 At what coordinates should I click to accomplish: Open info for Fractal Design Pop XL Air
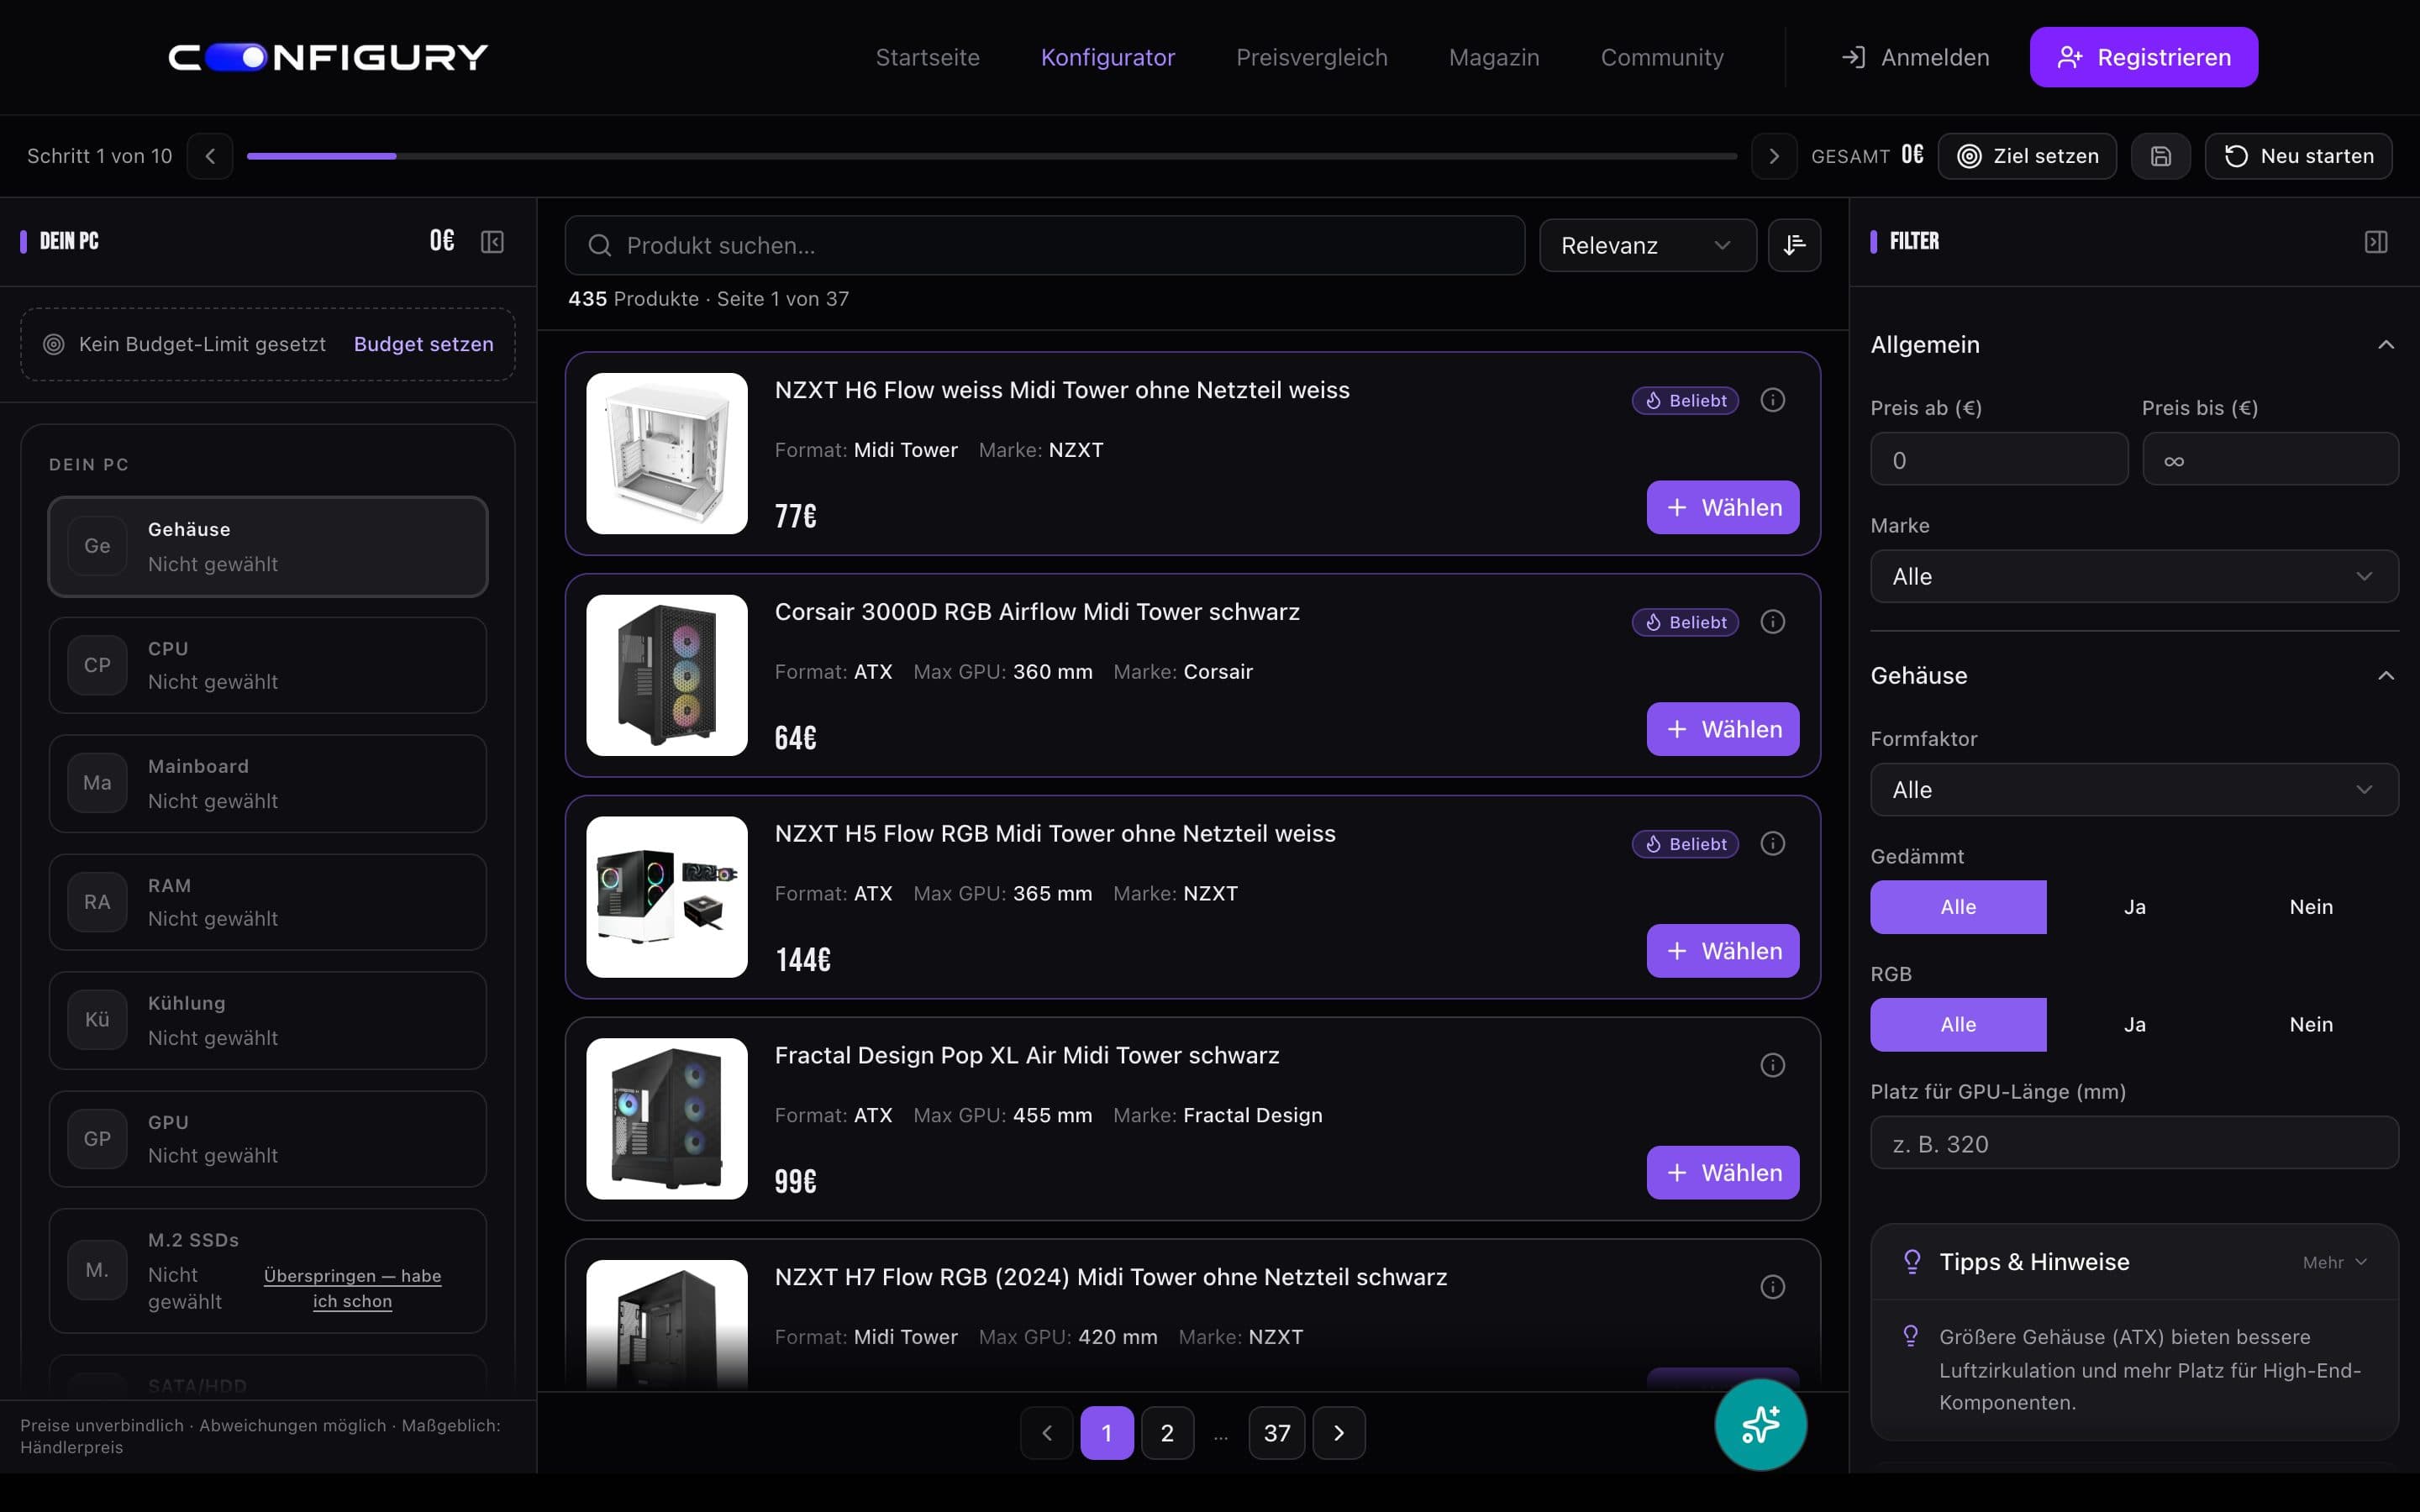1772,1065
